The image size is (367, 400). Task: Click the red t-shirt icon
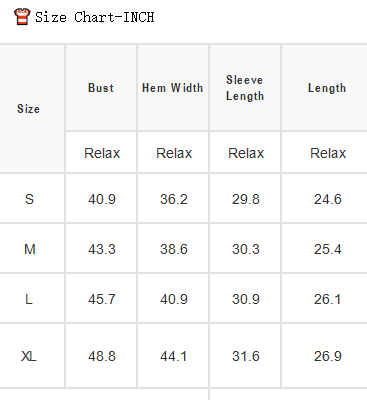coord(22,17)
